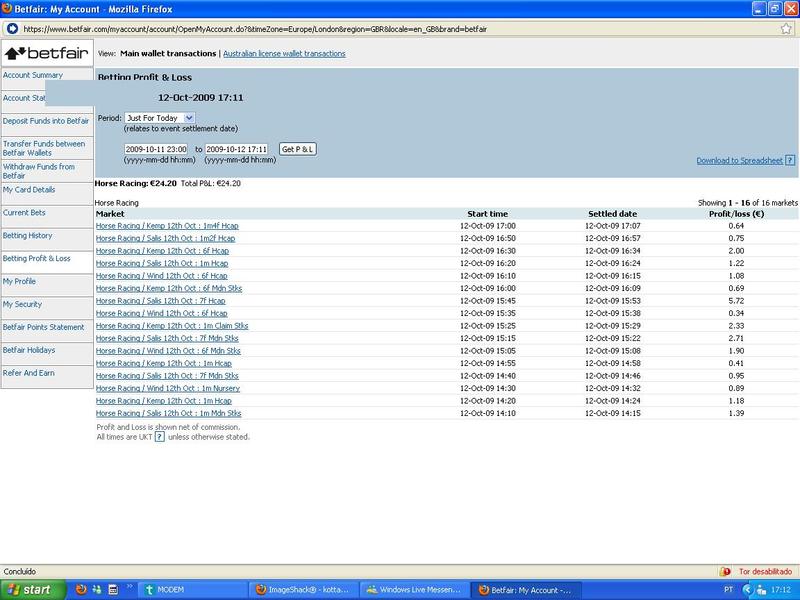Open the Period dropdown showing Just For Today
Screen dimensions: 800x600
[160, 118]
